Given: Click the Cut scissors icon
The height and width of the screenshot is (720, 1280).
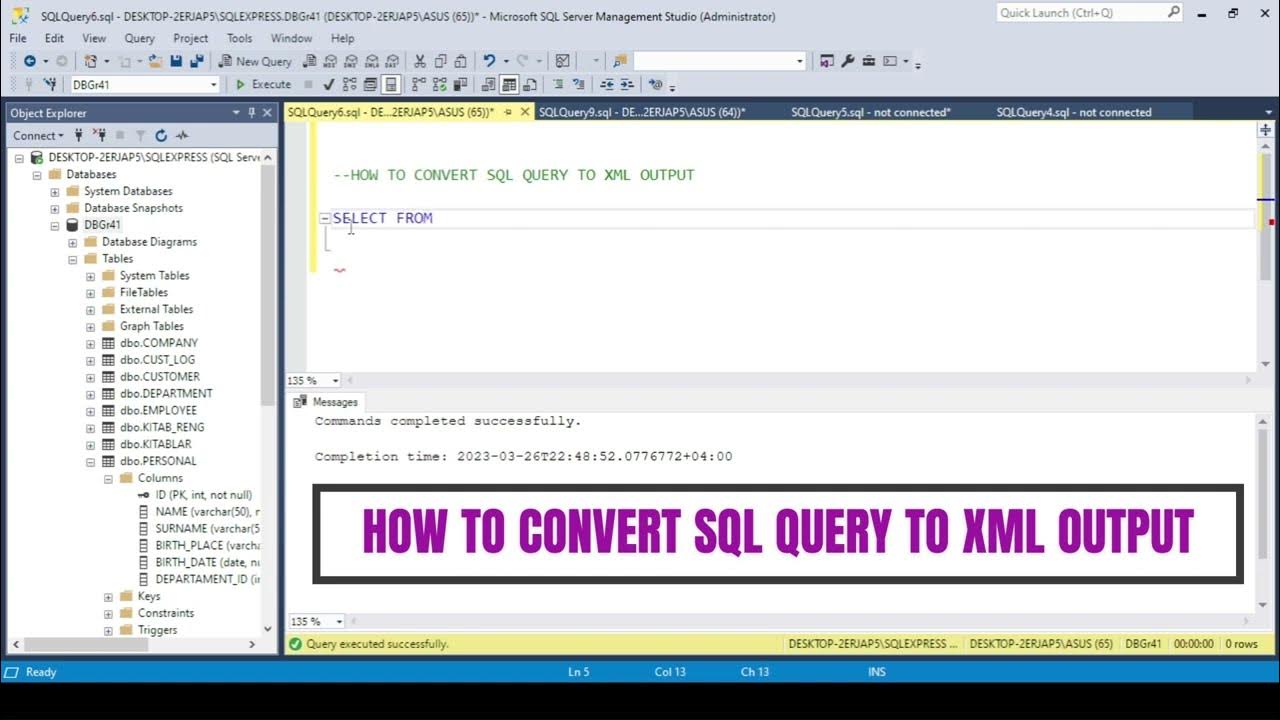Looking at the screenshot, I should click(x=420, y=61).
